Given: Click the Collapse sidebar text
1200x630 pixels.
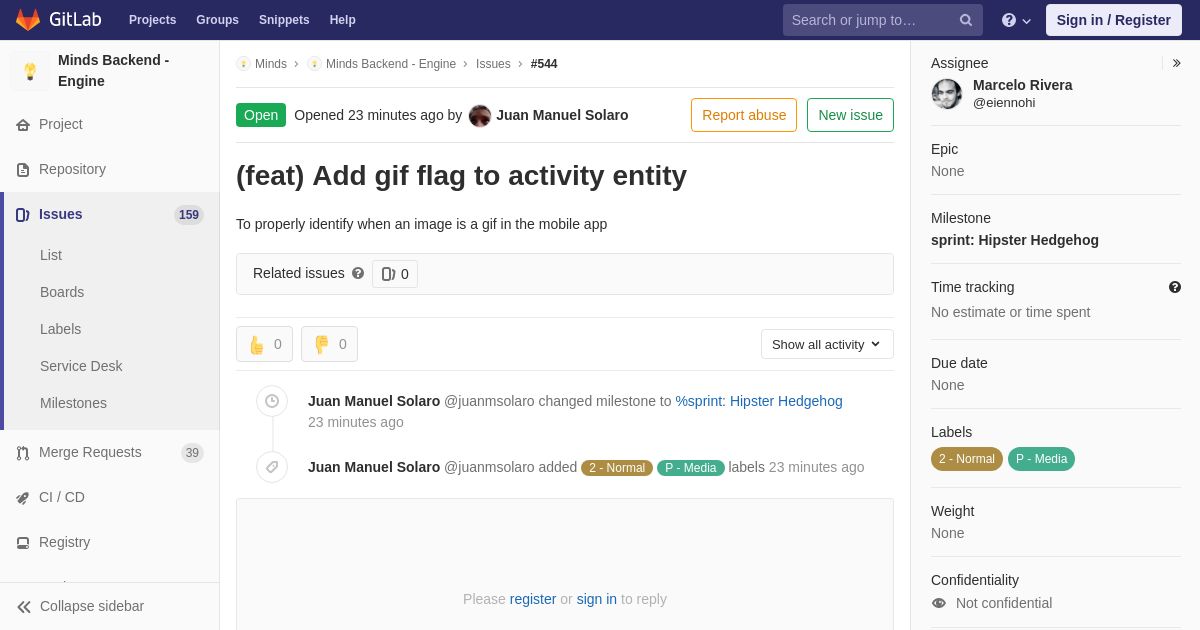Looking at the screenshot, I should (x=92, y=606).
